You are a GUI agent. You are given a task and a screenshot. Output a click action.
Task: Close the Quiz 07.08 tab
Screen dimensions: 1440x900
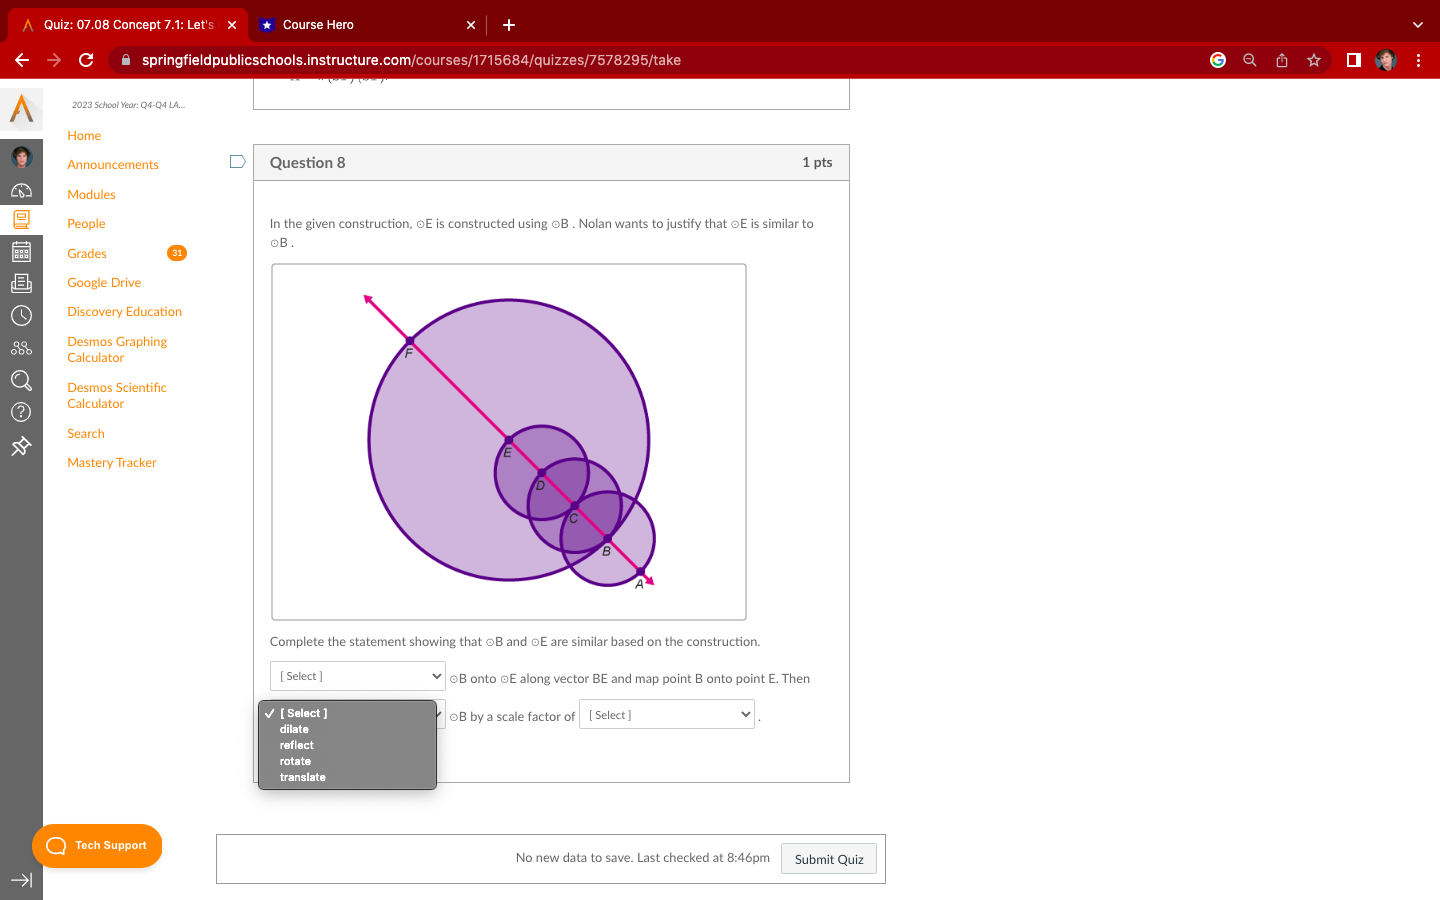(232, 25)
